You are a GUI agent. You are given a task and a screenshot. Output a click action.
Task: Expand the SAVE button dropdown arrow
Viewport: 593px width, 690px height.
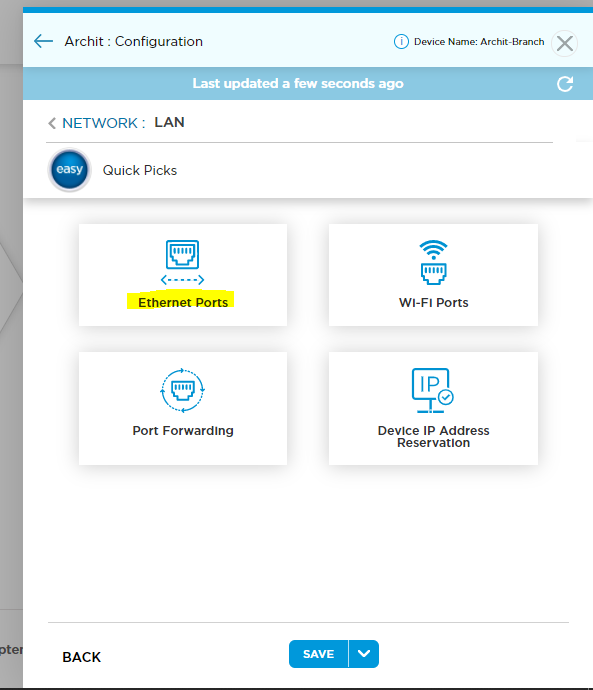364,654
